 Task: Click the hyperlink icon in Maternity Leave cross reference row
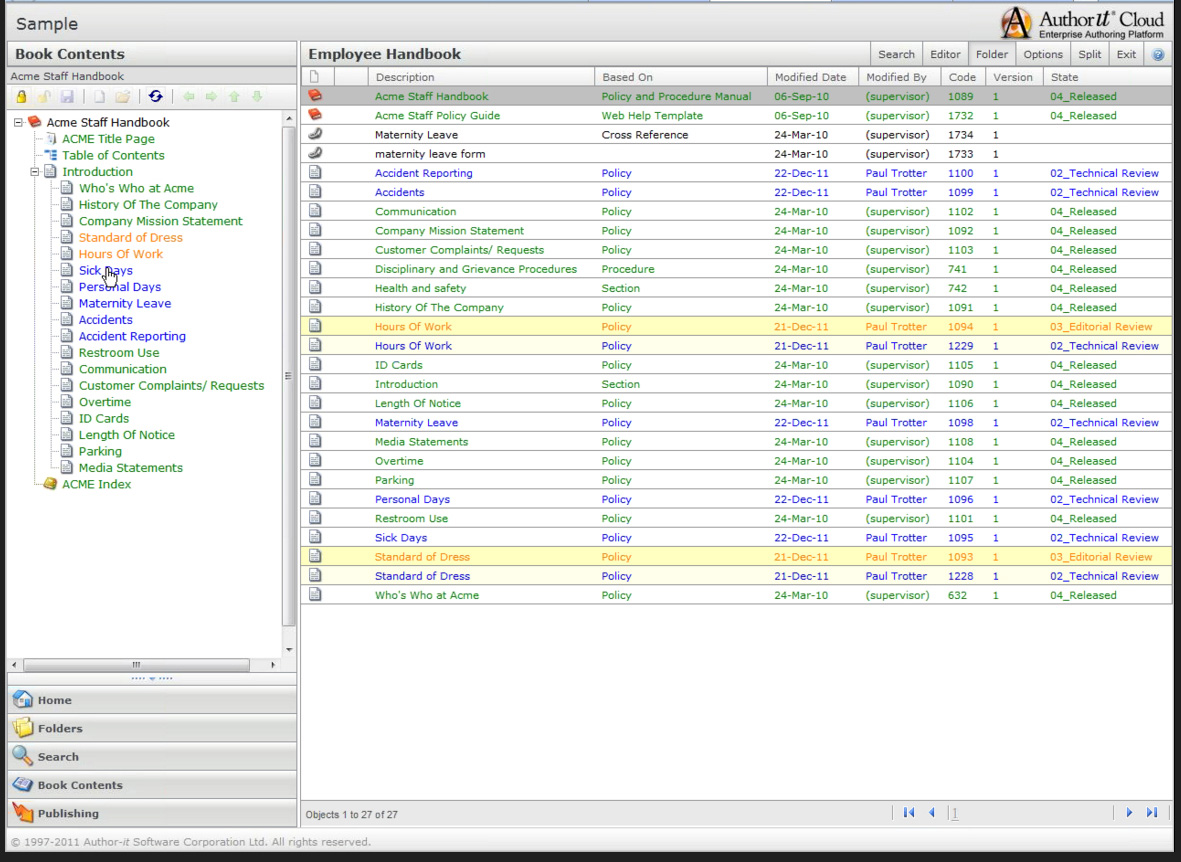[315, 133]
